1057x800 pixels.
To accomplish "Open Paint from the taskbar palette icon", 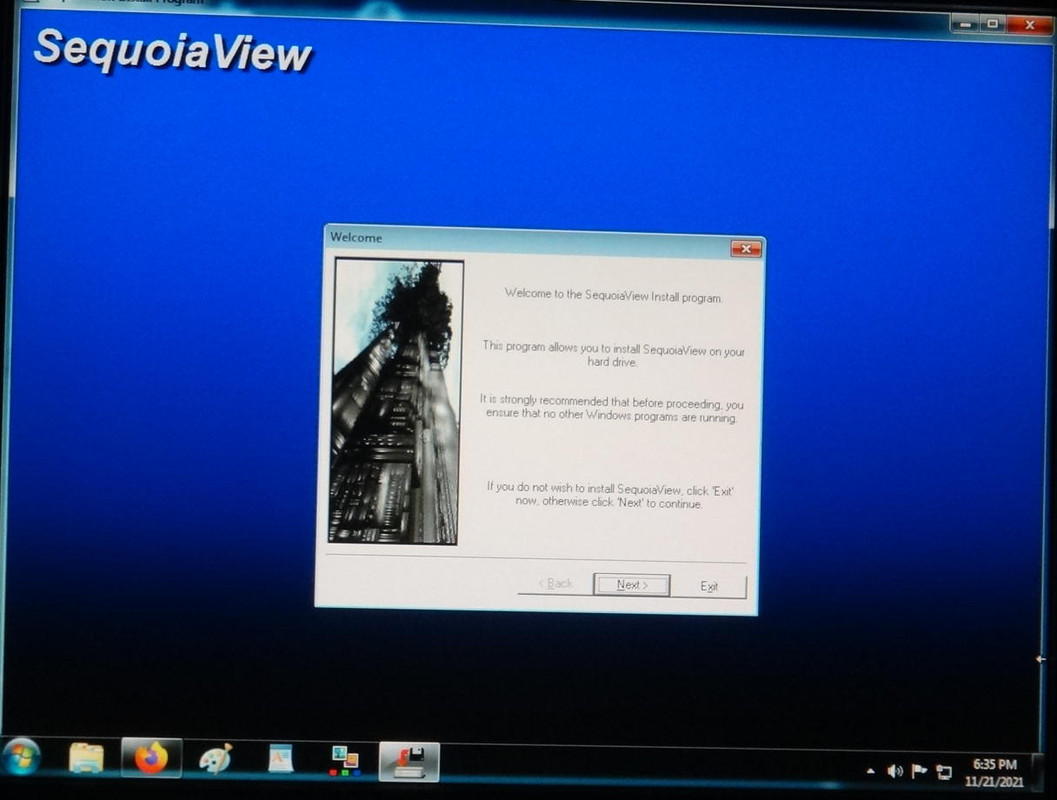I will click(x=216, y=759).
